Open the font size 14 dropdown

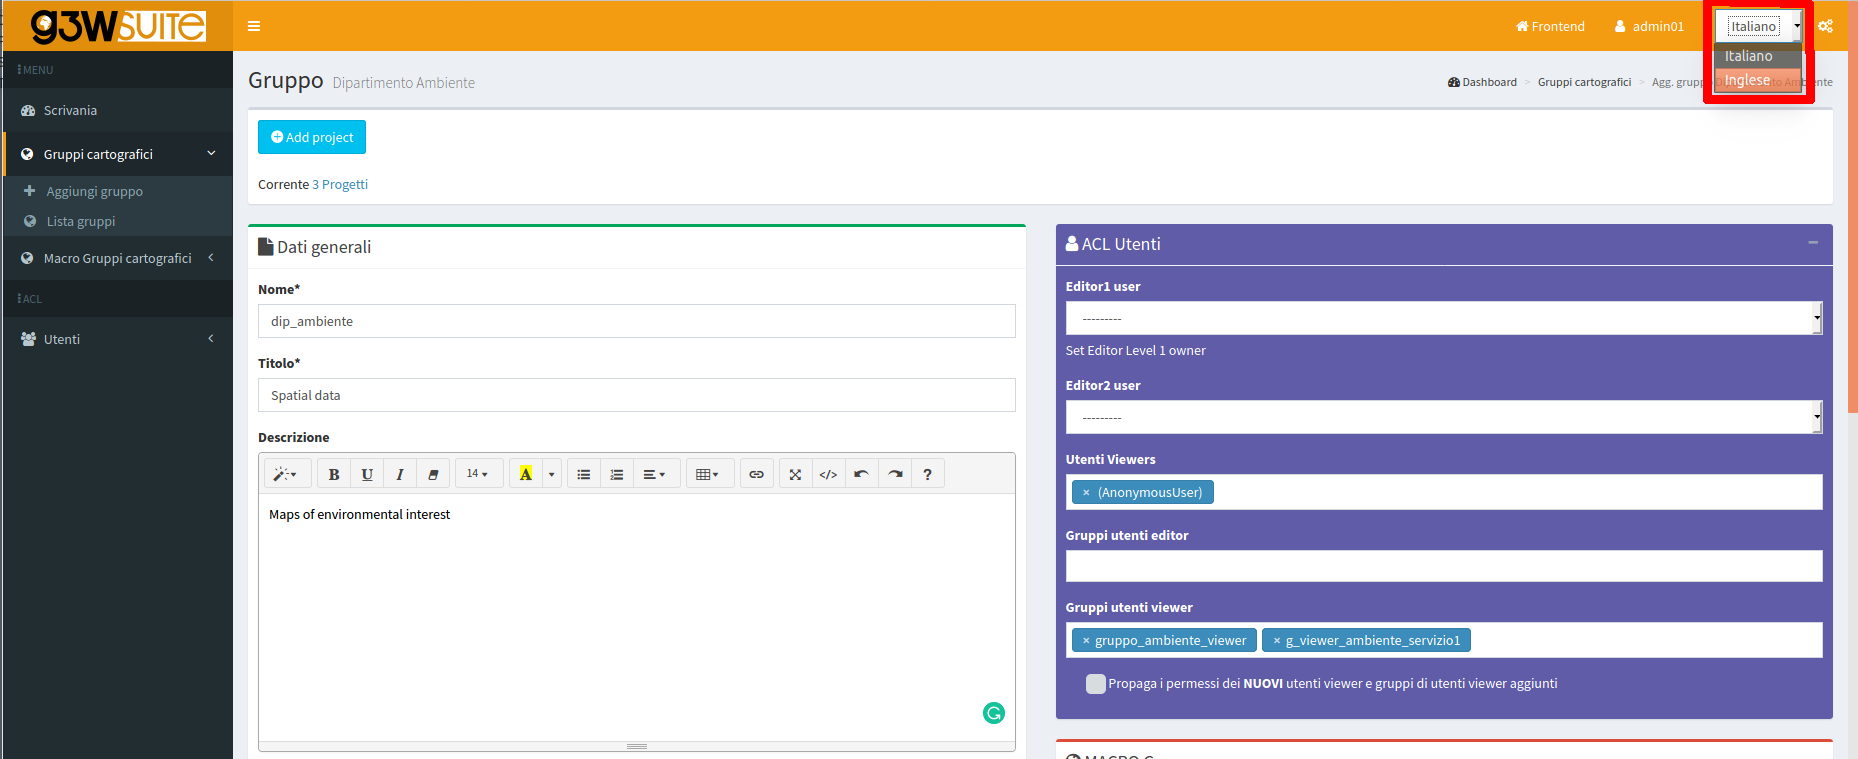pyautogui.click(x=477, y=474)
